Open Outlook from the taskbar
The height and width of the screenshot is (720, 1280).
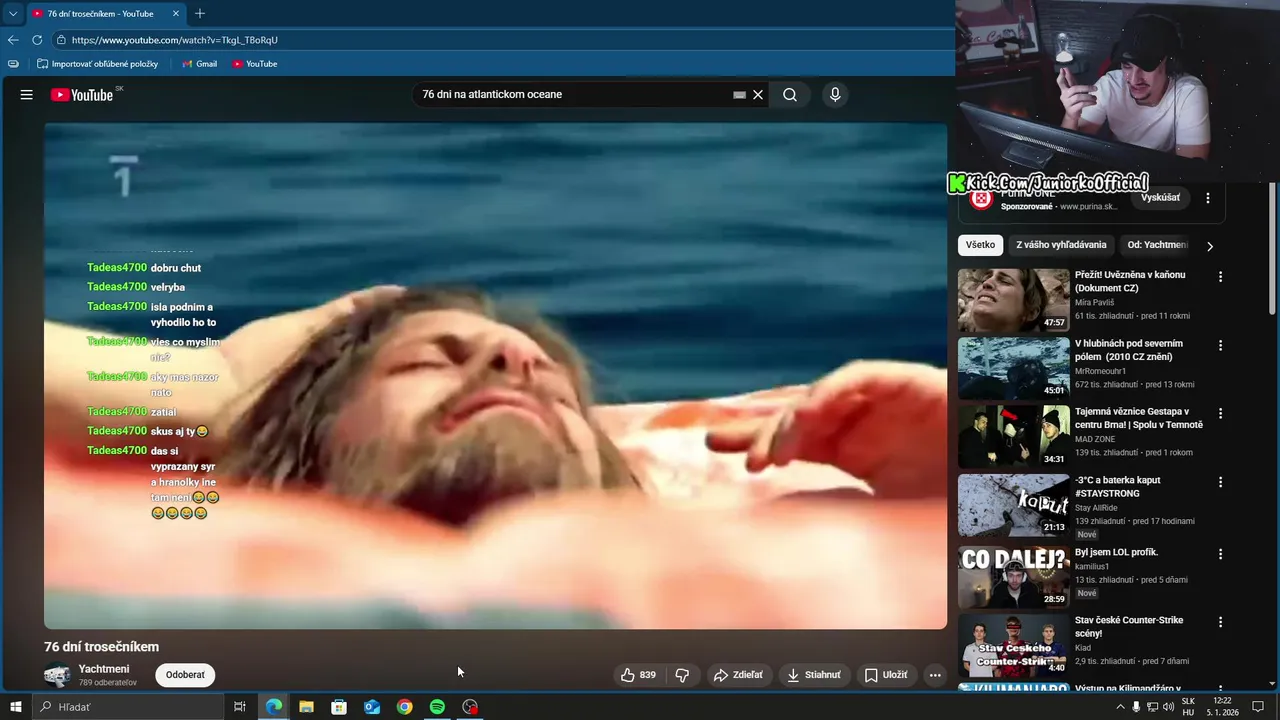tap(372, 707)
